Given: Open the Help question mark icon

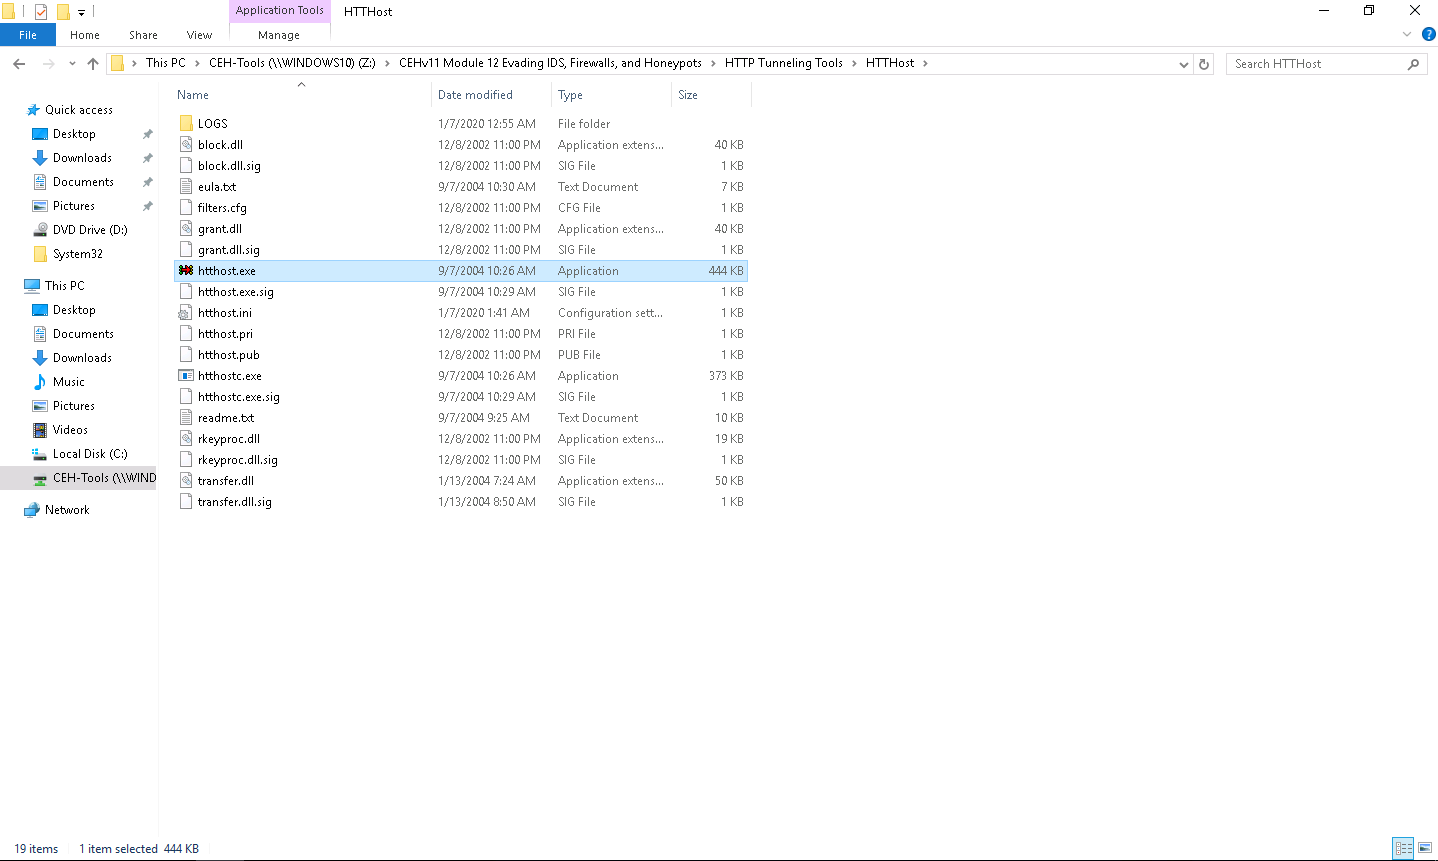Looking at the screenshot, I should (1429, 34).
